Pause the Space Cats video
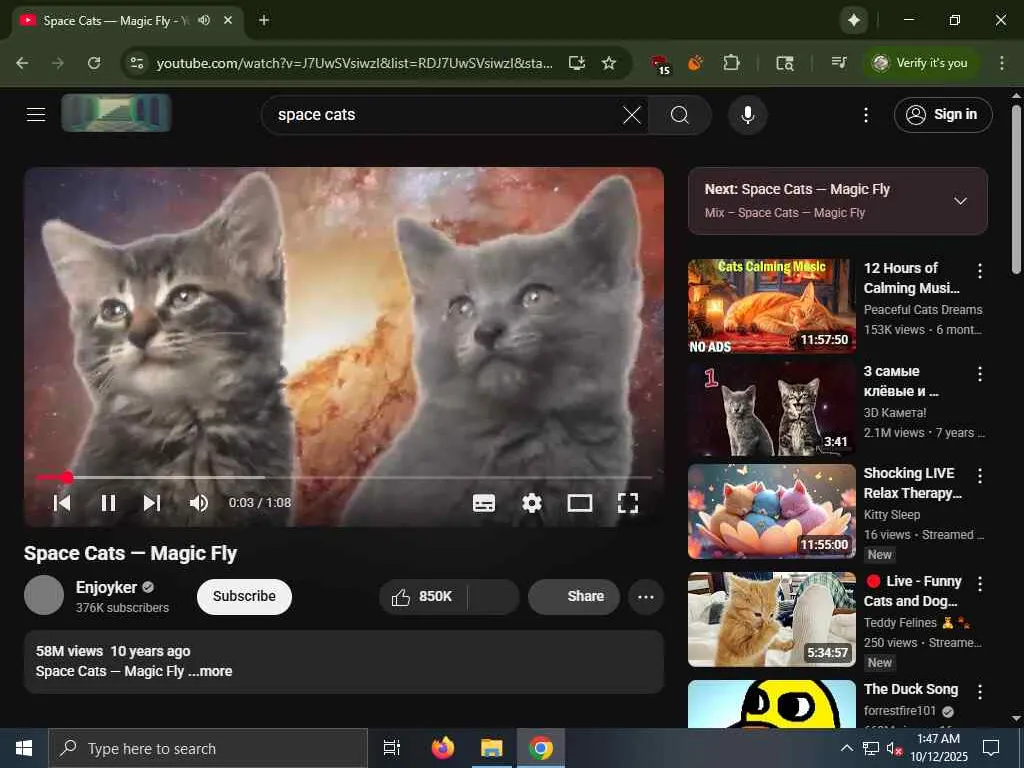Viewport: 1024px width, 768px height. click(x=108, y=503)
